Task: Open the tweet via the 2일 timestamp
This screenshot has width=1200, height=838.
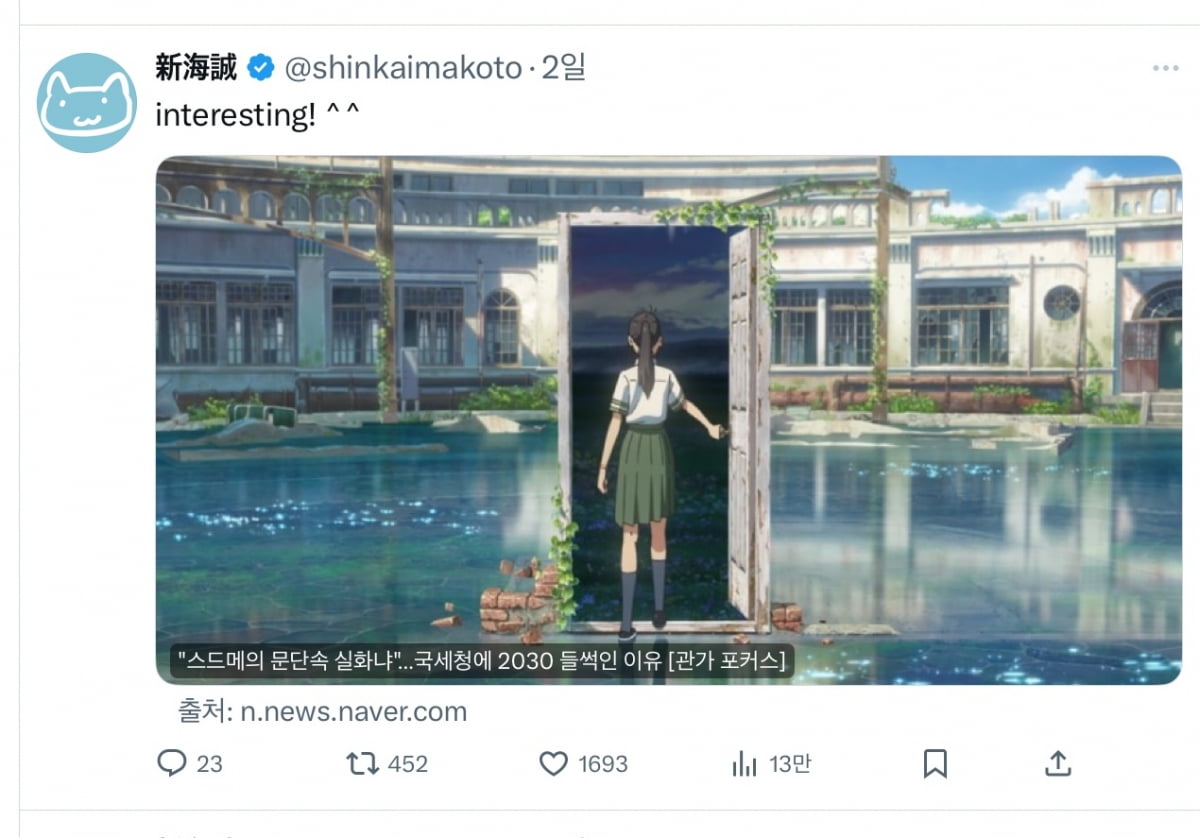Action: point(563,68)
